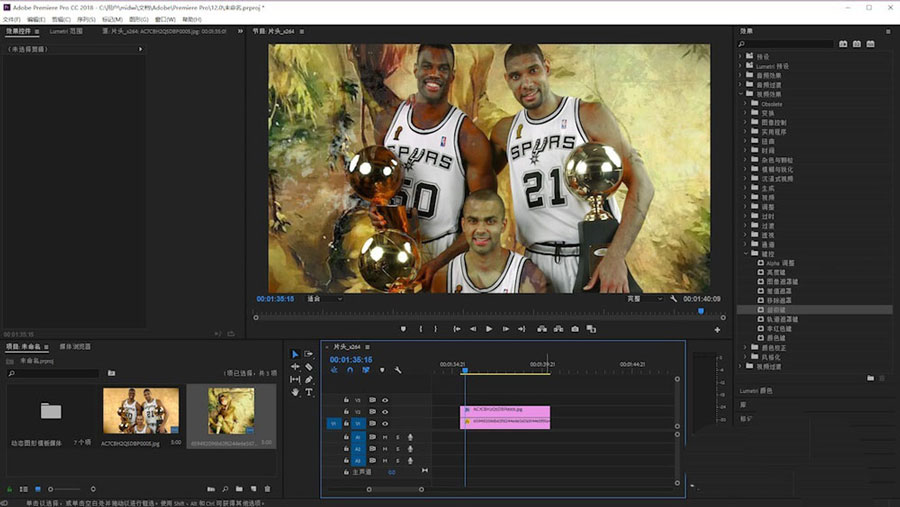The height and width of the screenshot is (507, 900).
Task: Switch to the 媒体浏览器 tab
Action: pyautogui.click(x=77, y=347)
